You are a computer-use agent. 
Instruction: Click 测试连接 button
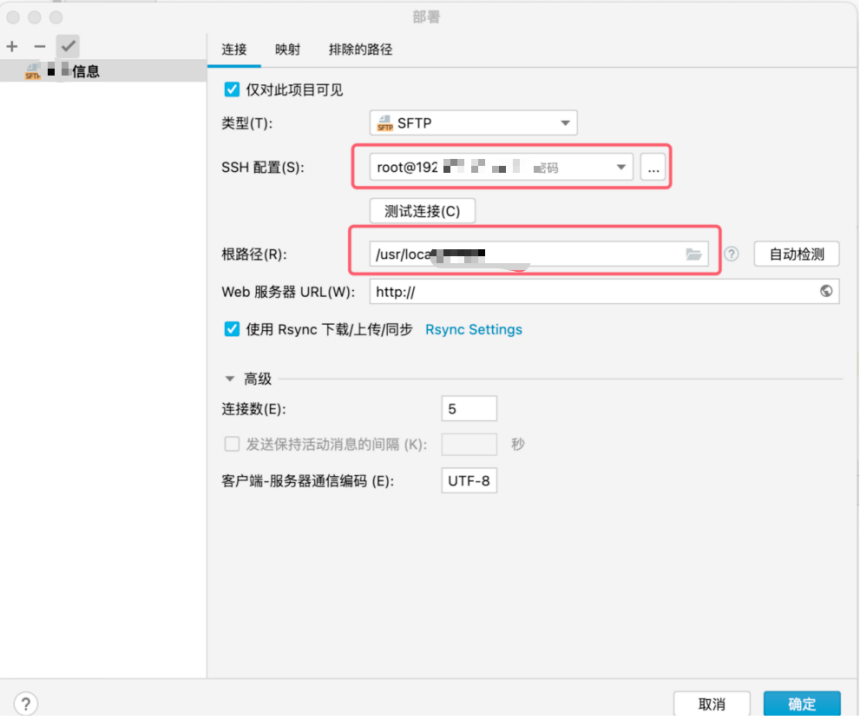[422, 211]
